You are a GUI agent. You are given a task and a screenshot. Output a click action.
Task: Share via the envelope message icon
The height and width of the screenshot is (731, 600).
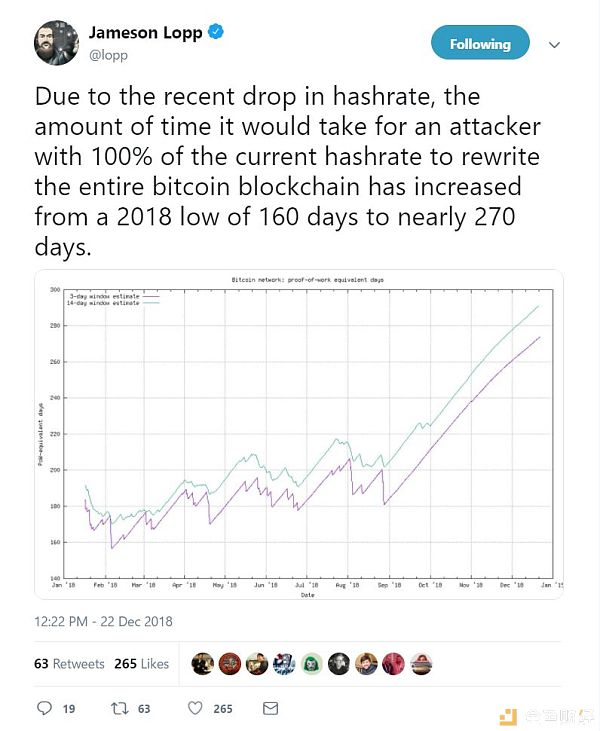point(270,709)
